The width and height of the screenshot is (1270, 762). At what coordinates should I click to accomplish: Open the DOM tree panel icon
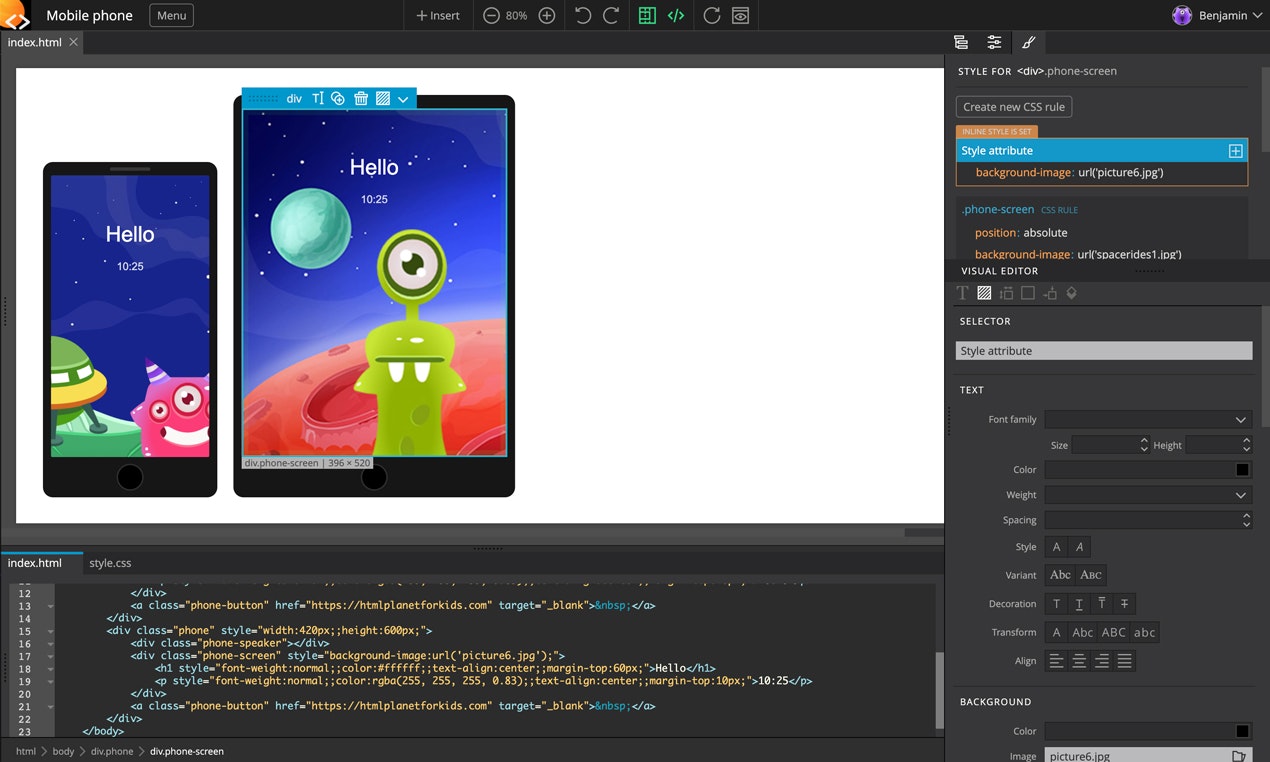[961, 42]
